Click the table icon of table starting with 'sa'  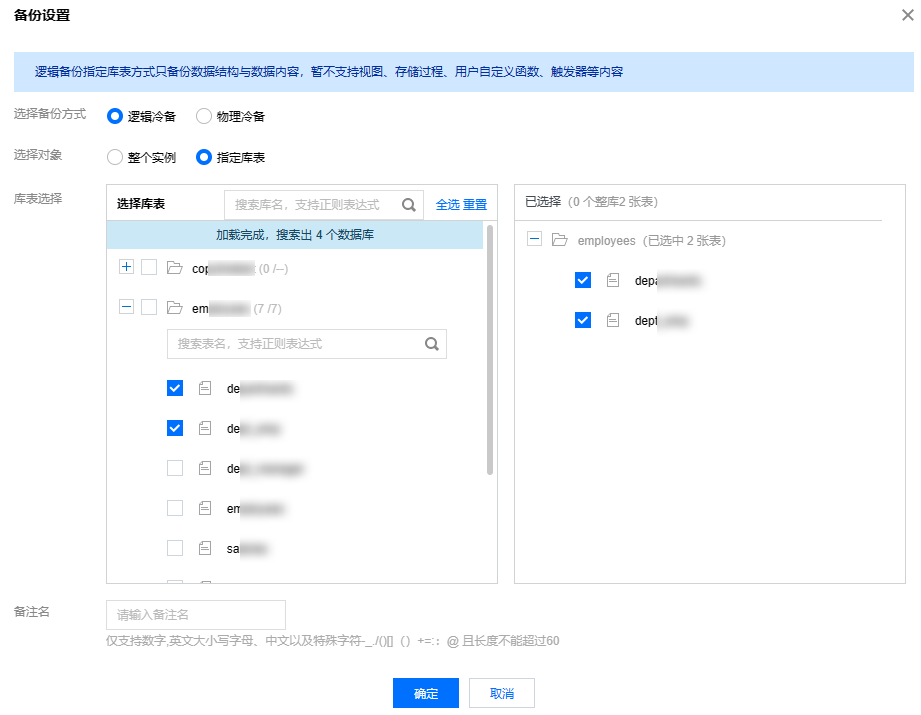205,548
